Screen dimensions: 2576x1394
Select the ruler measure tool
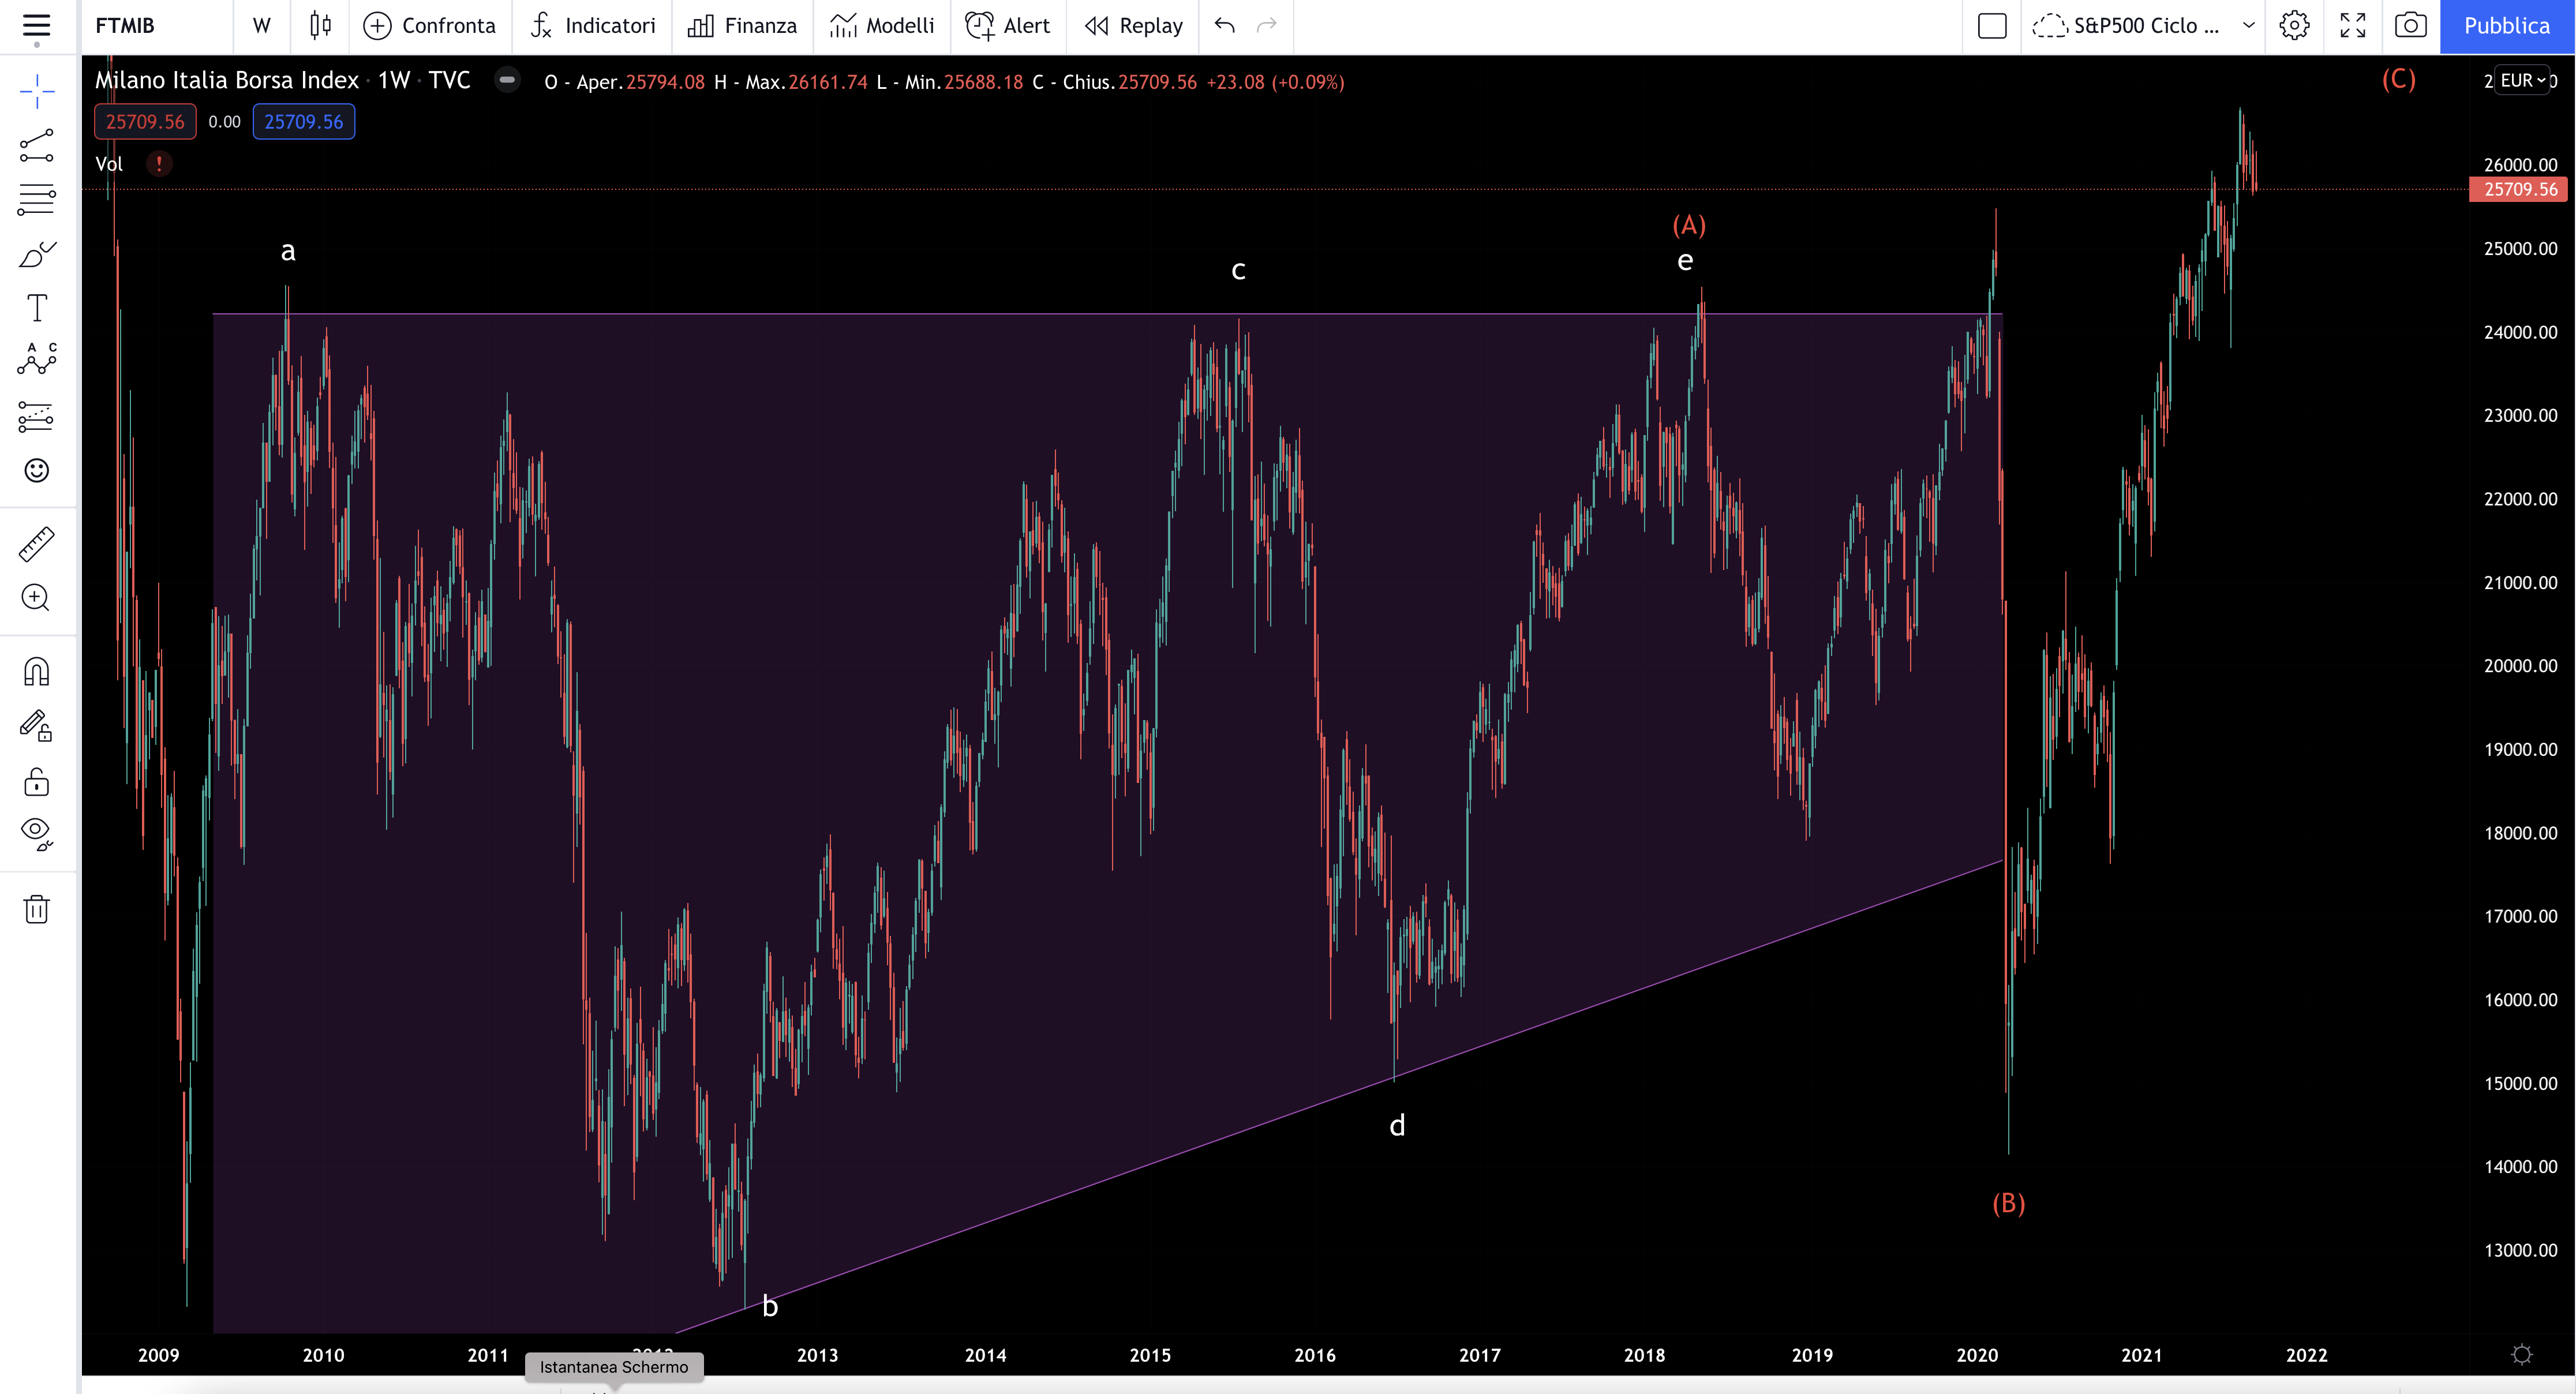click(37, 544)
